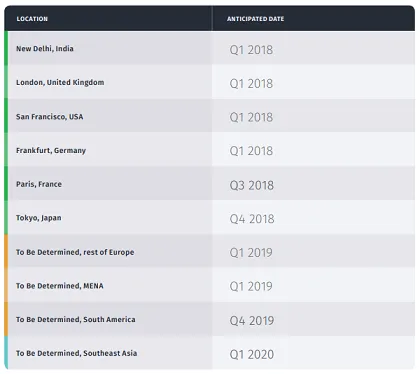The height and width of the screenshot is (374, 420).
Task: Click the New Delhi, India row
Action: pos(210,48)
